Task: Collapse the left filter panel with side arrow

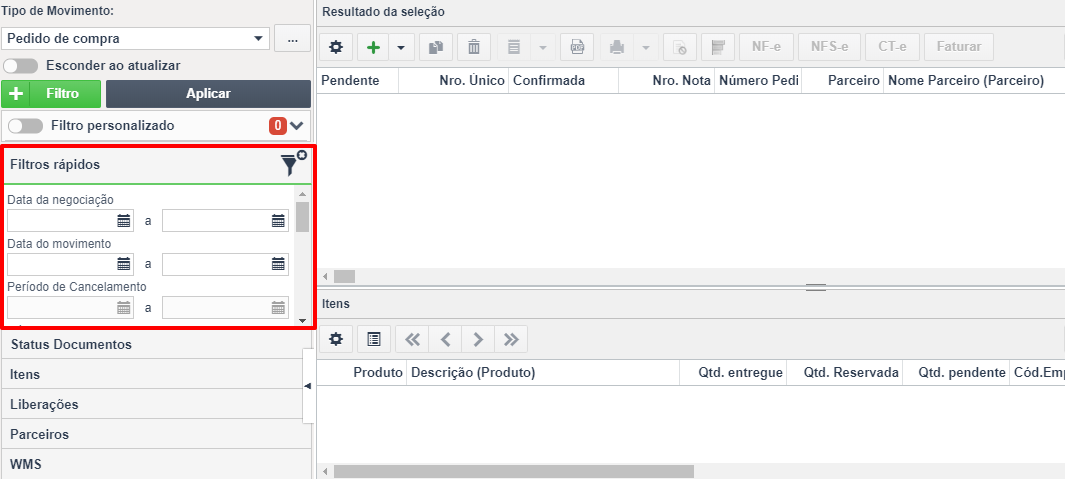Action: [x=308, y=386]
